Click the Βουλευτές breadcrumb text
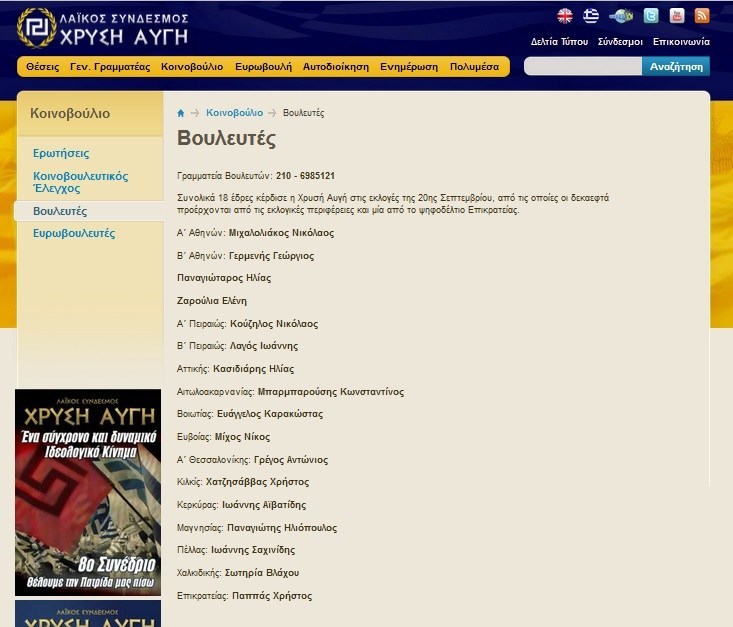This screenshot has height=627, width=733. pos(303,113)
